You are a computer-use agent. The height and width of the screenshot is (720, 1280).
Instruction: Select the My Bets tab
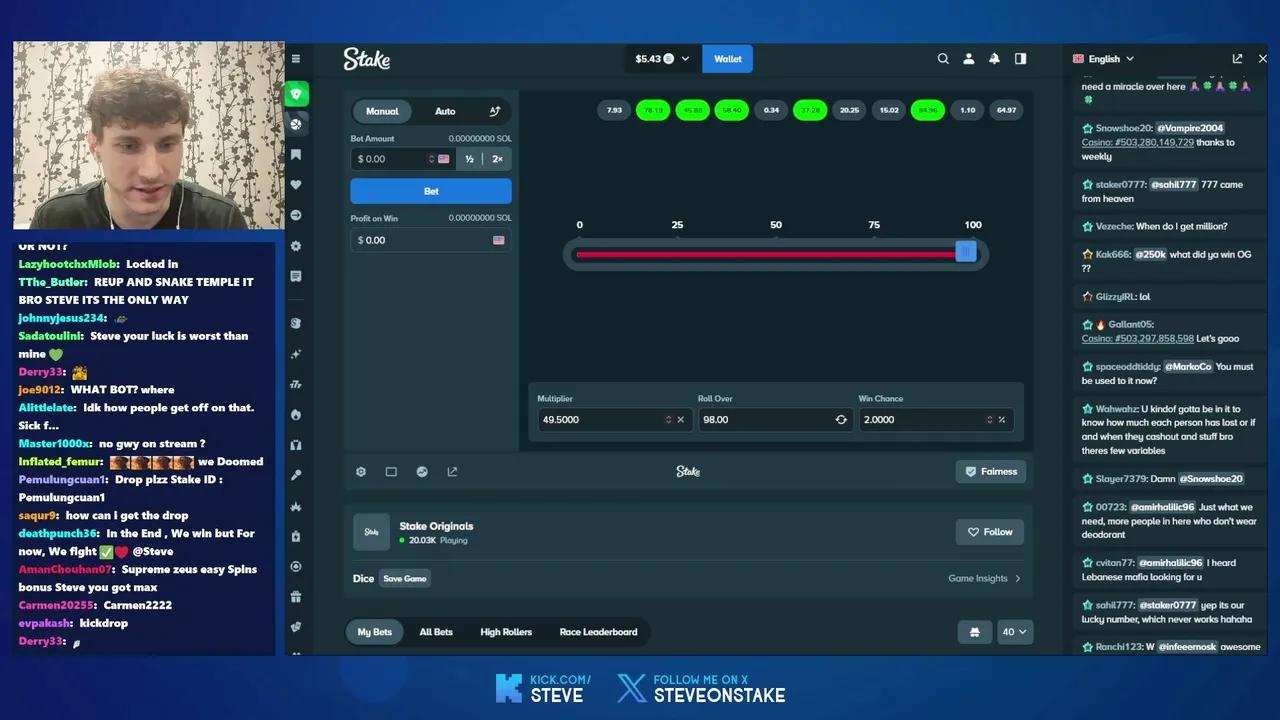pyautogui.click(x=375, y=632)
